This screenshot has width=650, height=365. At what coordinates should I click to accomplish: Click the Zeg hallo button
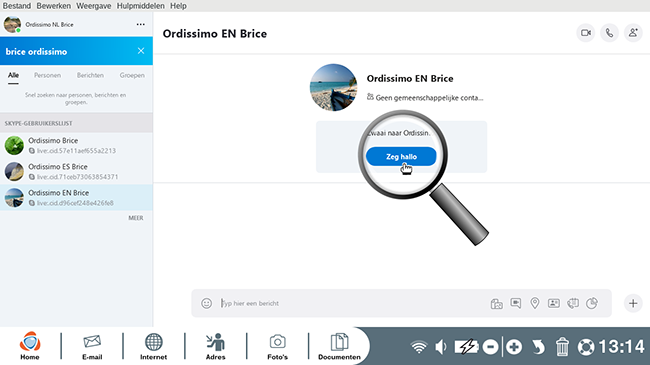tap(401, 156)
